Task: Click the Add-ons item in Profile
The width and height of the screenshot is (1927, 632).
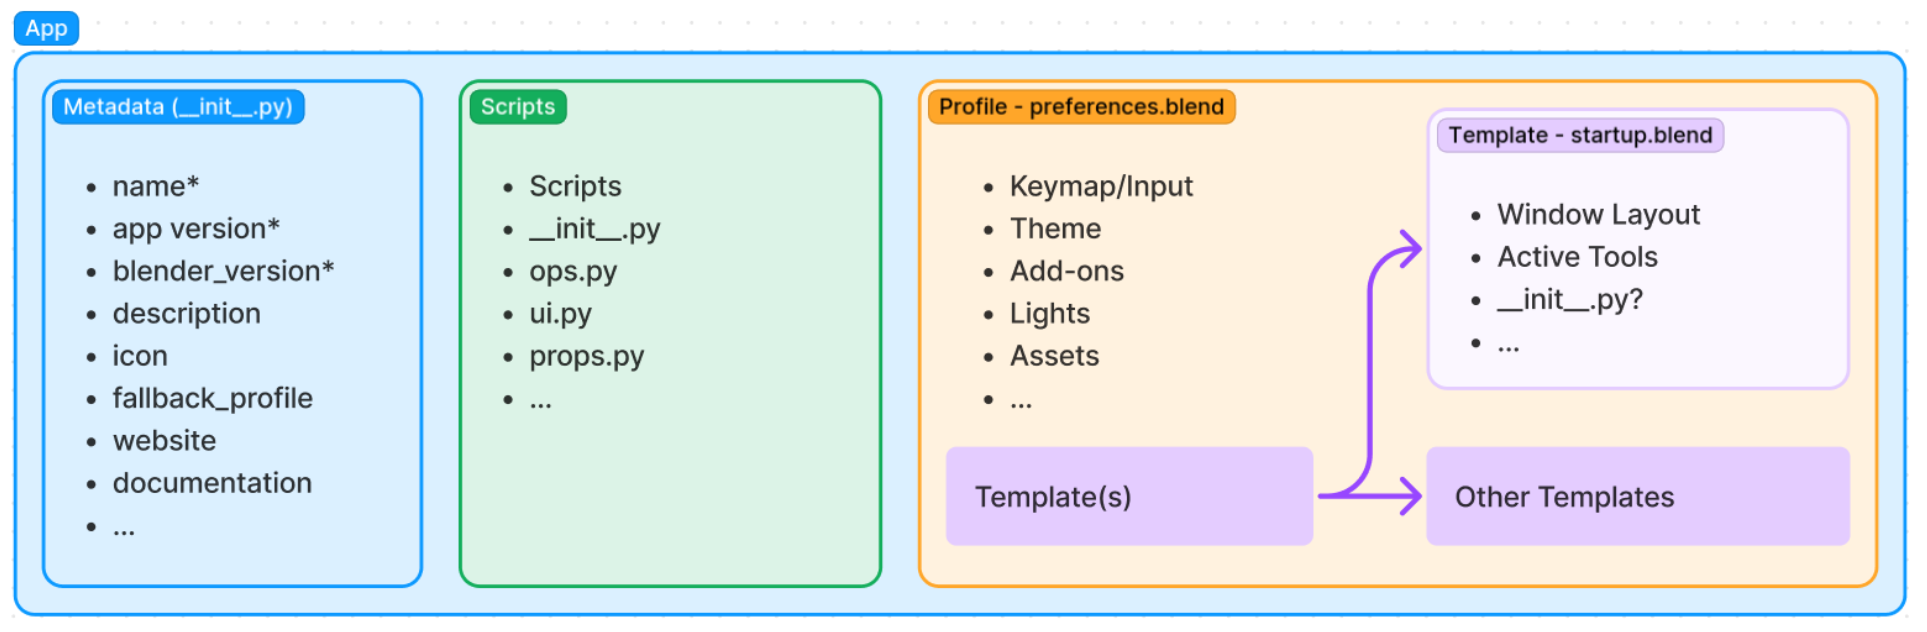Action: 1066,271
